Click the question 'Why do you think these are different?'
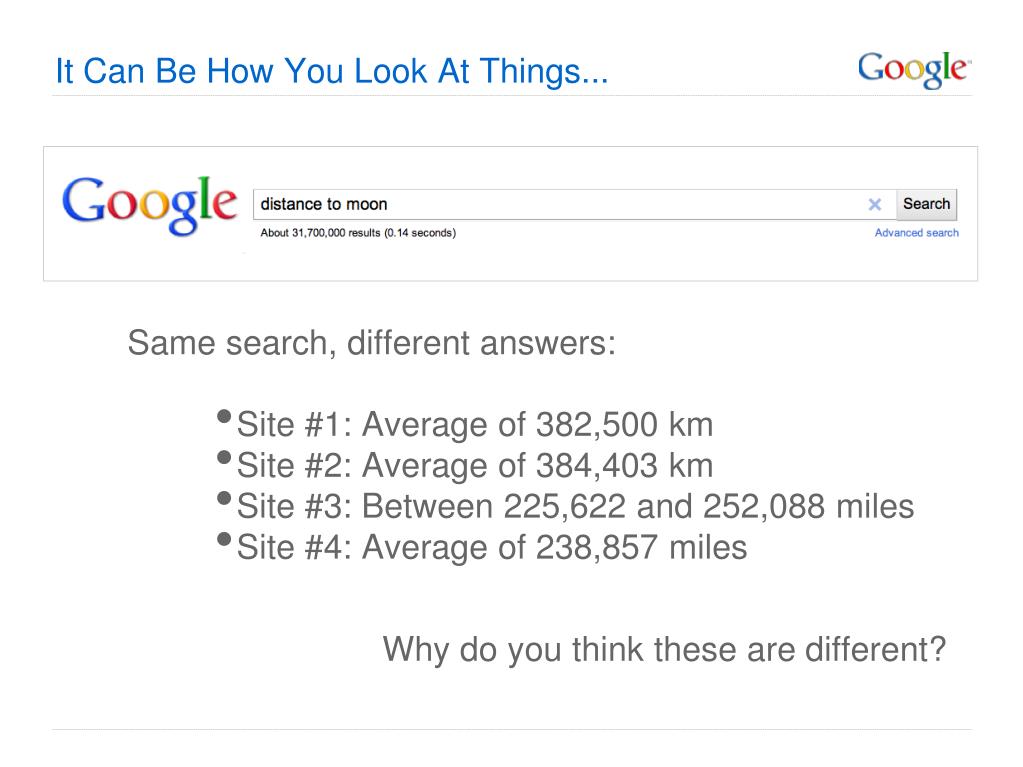1023x767 pixels. tap(664, 650)
